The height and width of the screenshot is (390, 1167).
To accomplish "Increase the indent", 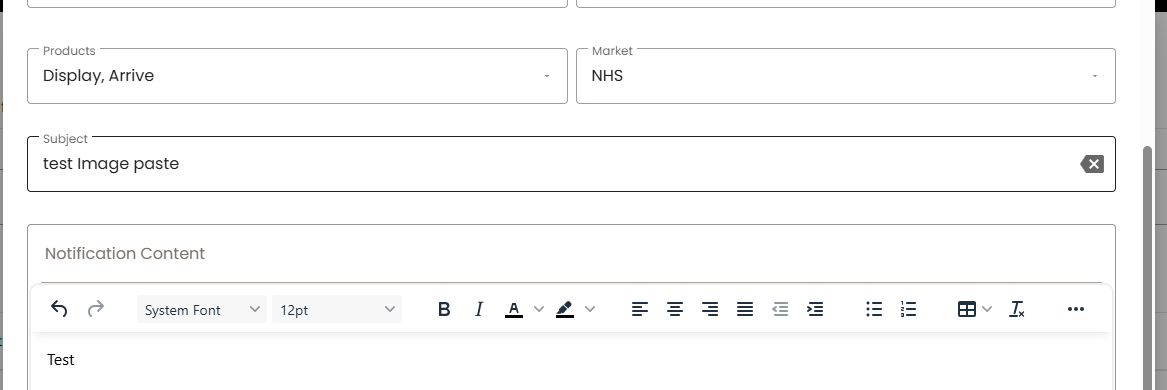I will 815,309.
